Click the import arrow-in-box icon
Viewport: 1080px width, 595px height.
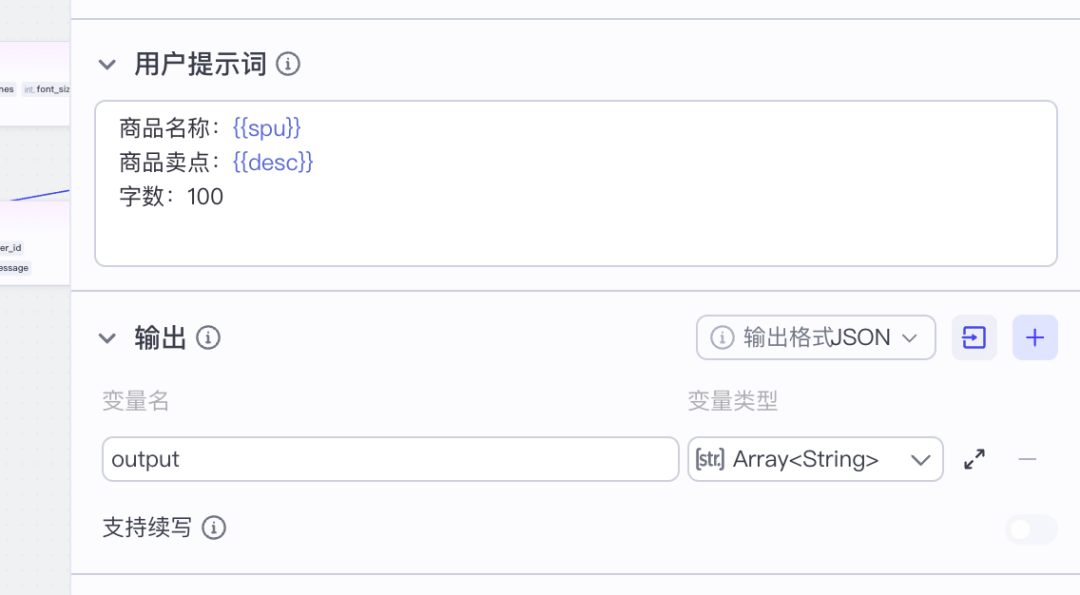coord(974,338)
